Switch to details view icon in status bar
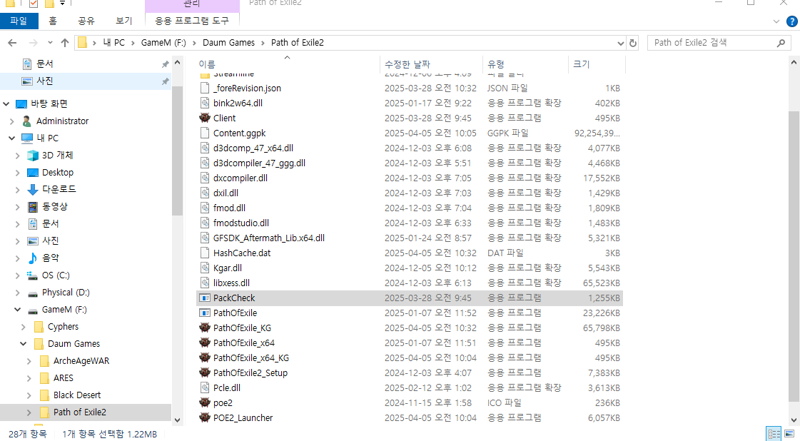This screenshot has width=800, height=441. (x=774, y=434)
